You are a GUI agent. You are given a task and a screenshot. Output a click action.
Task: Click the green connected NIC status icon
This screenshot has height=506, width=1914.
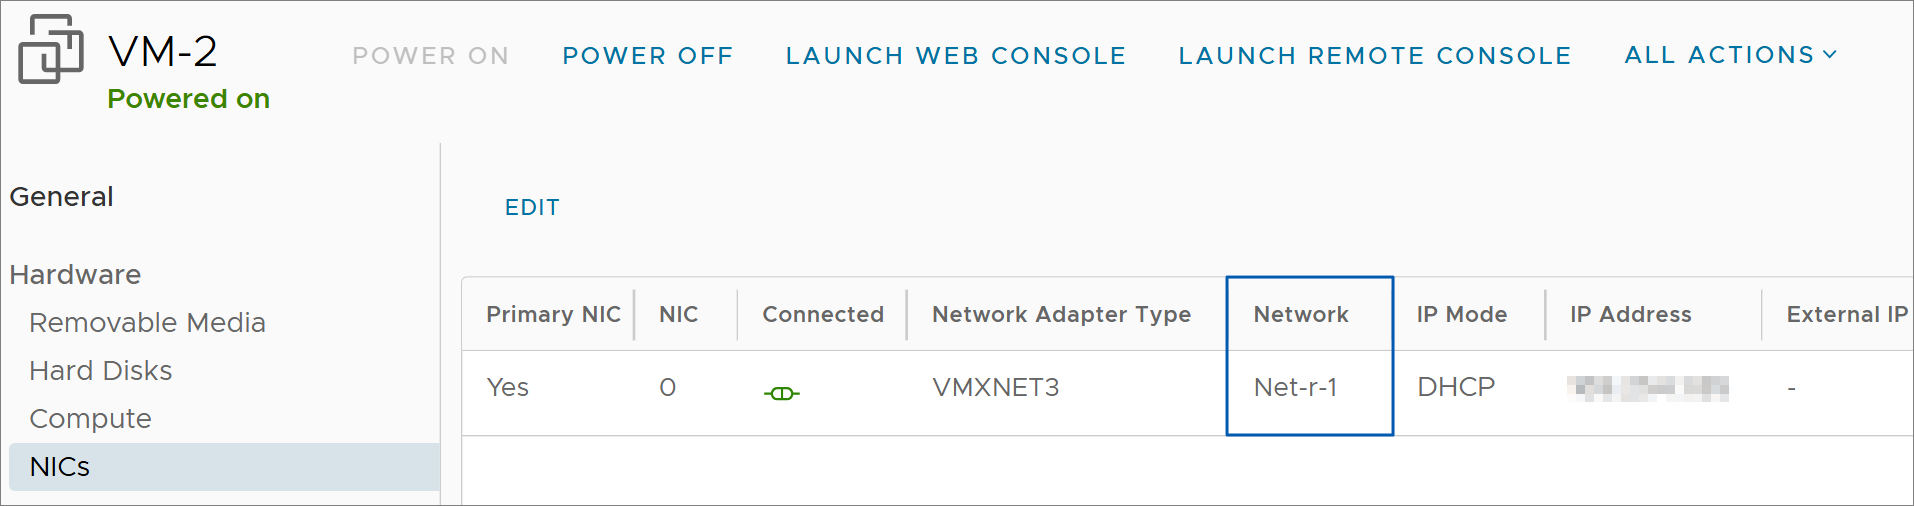(x=782, y=393)
